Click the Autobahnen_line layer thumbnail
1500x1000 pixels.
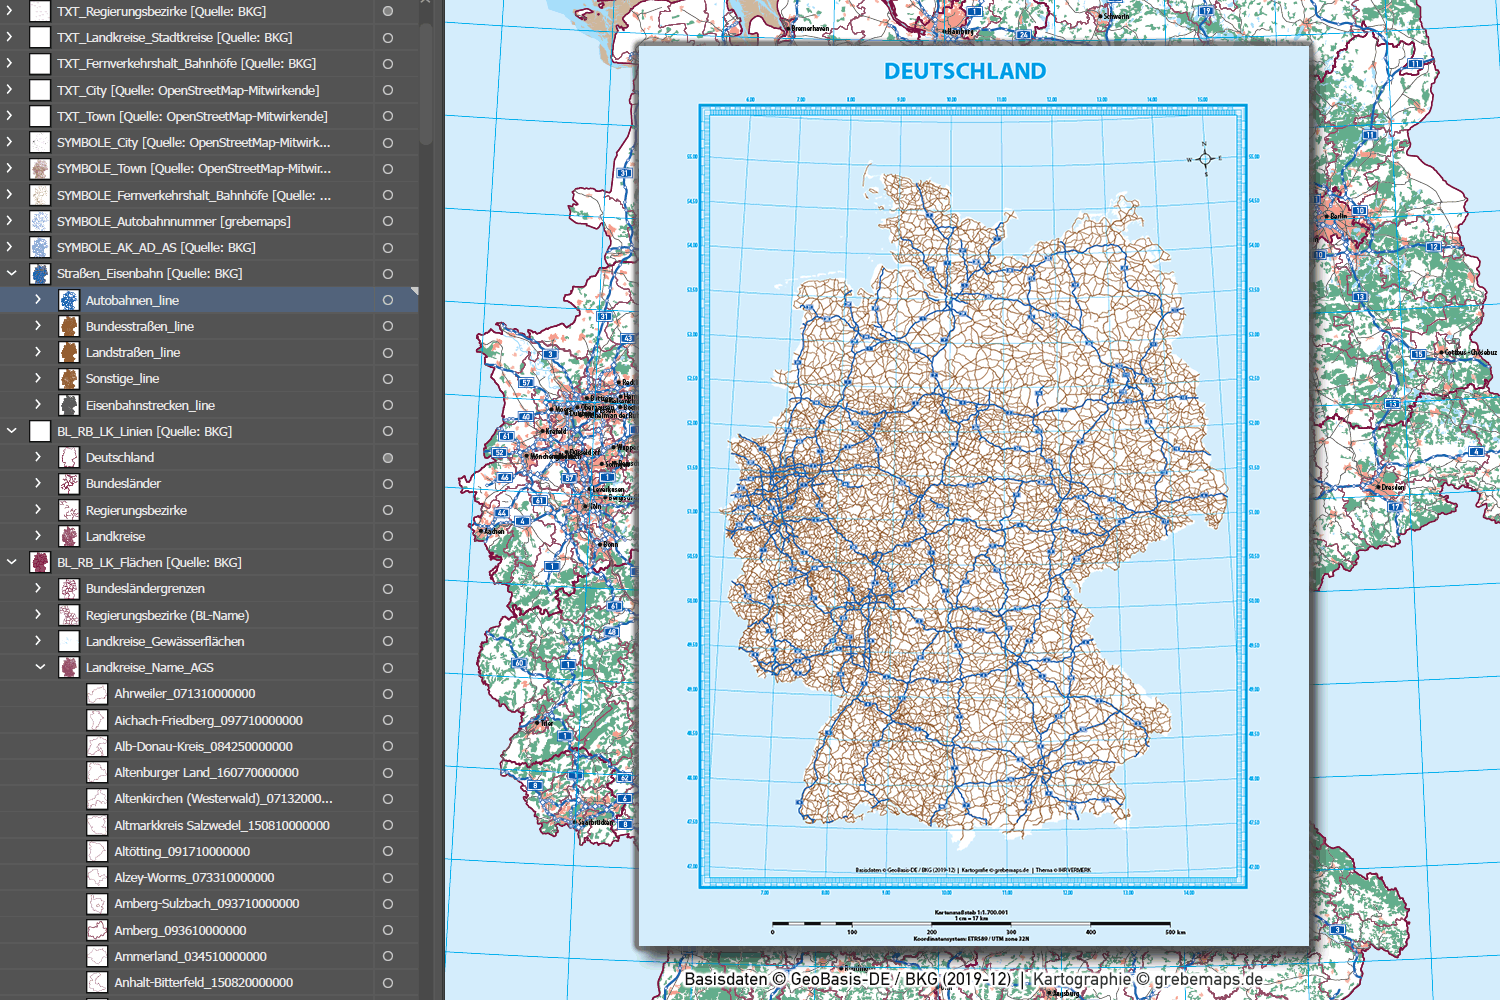pyautogui.click(x=69, y=300)
